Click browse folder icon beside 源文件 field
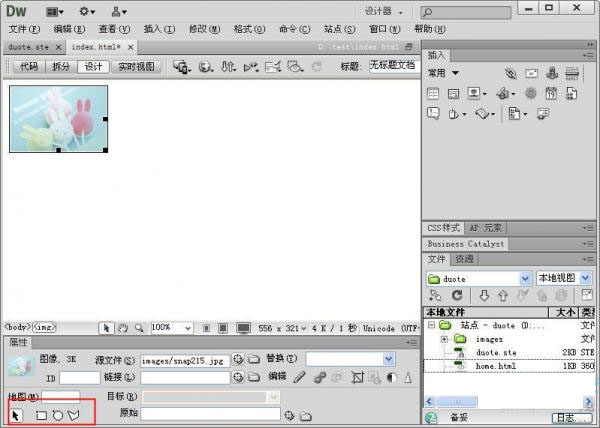Image resolution: width=600 pixels, height=428 pixels. coord(254,359)
